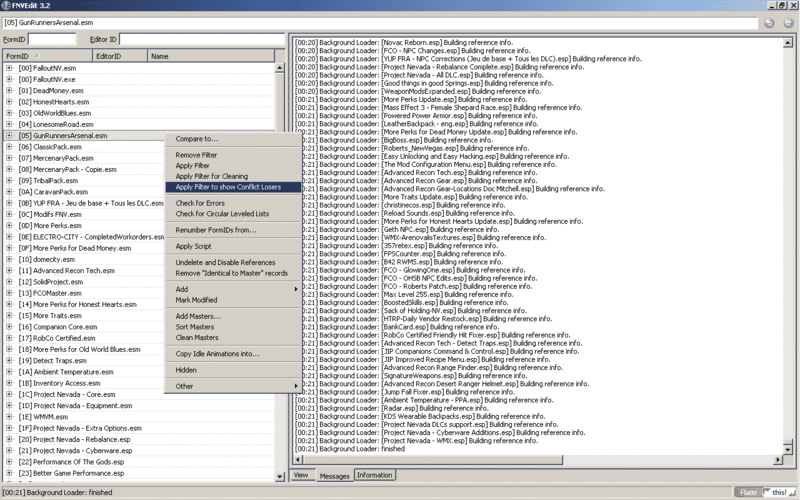Sort tree by EditorID column header
This screenshot has height=500, width=800.
click(120, 56)
